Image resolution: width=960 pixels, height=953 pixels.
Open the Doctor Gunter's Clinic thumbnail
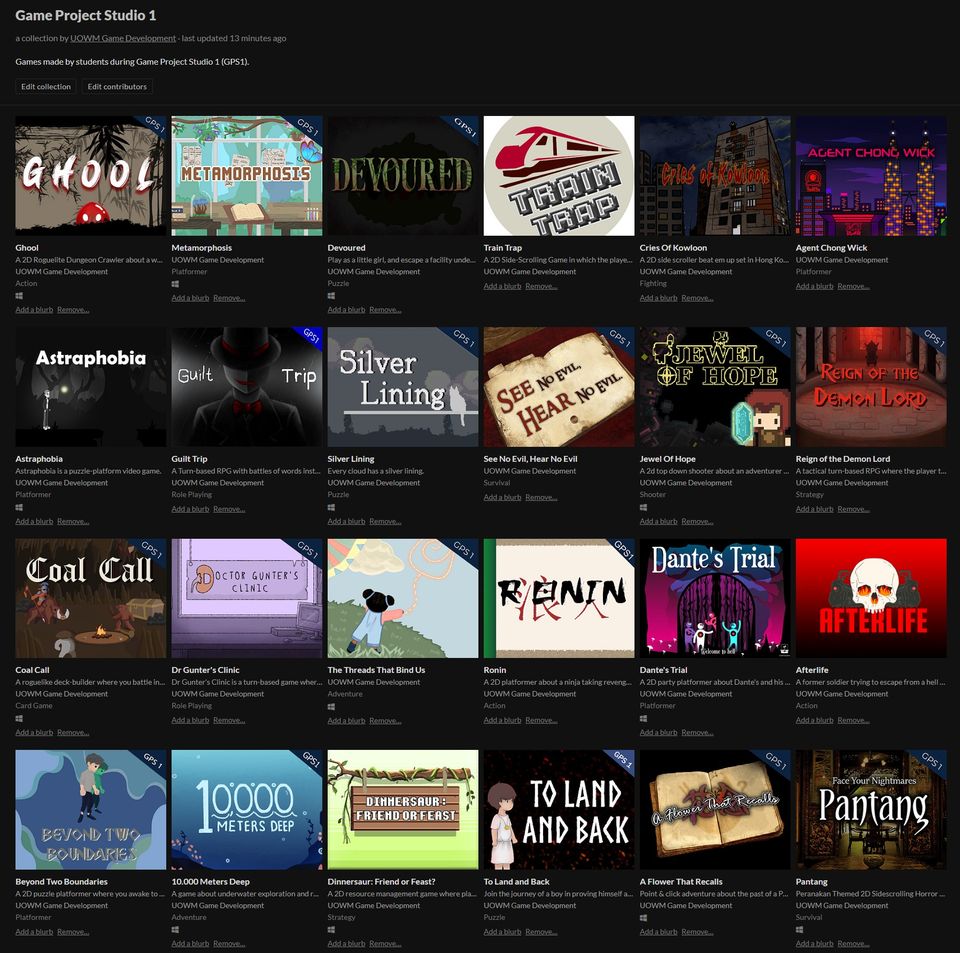tap(247, 598)
